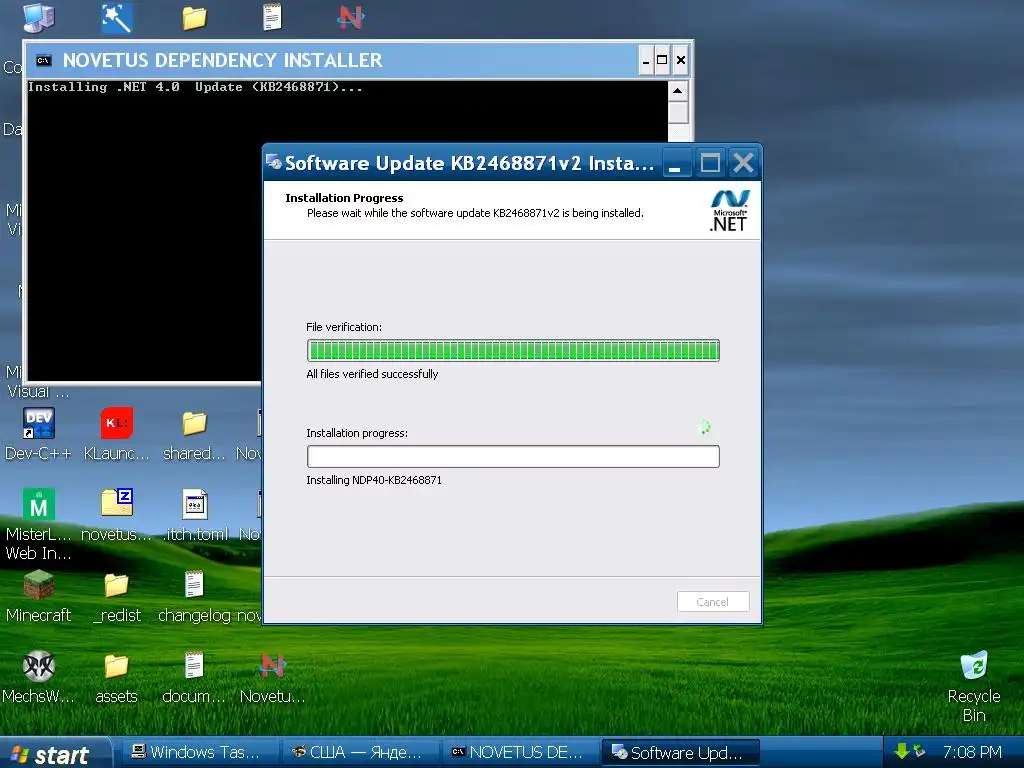This screenshot has width=1024, height=768.
Task: Switch to США — Яндекс browser taskbar item
Action: 358,752
